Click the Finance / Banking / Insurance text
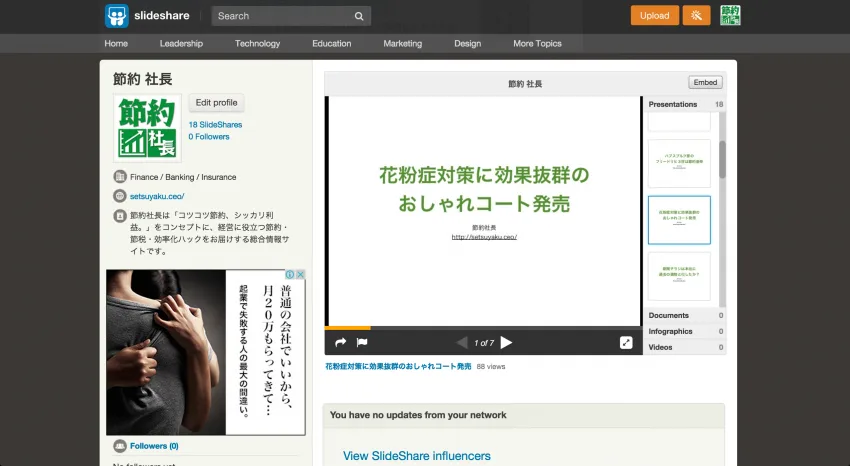Image resolution: width=850 pixels, height=466 pixels. [183, 177]
